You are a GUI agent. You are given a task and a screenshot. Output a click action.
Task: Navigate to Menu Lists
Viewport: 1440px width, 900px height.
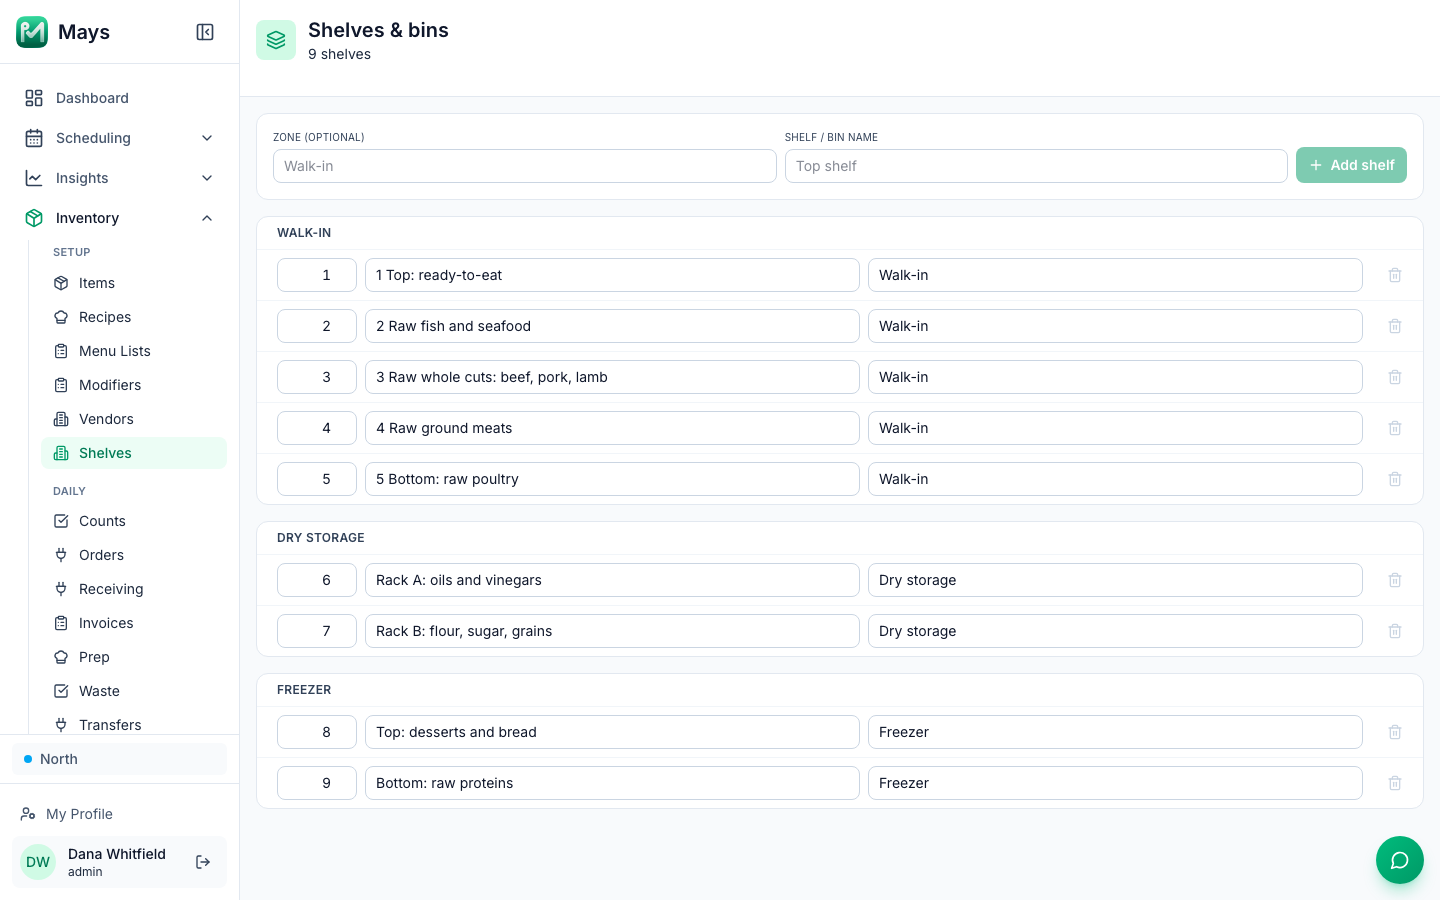[x=134, y=351]
